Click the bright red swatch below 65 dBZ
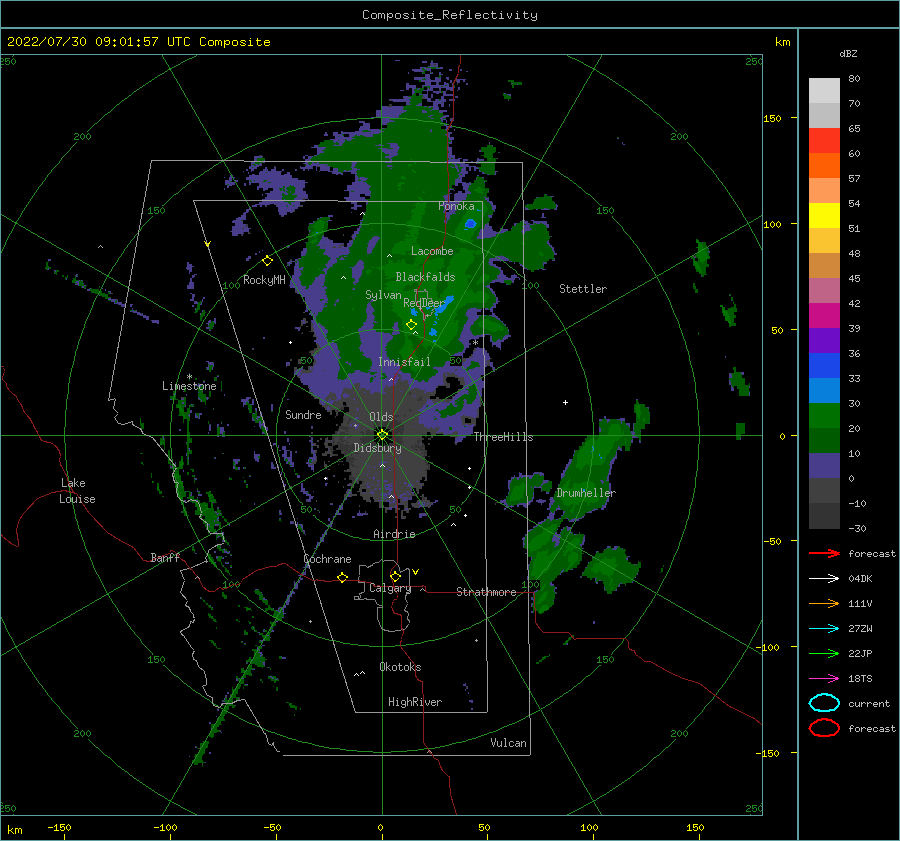Viewport: 900px width, 841px height. 824,141
